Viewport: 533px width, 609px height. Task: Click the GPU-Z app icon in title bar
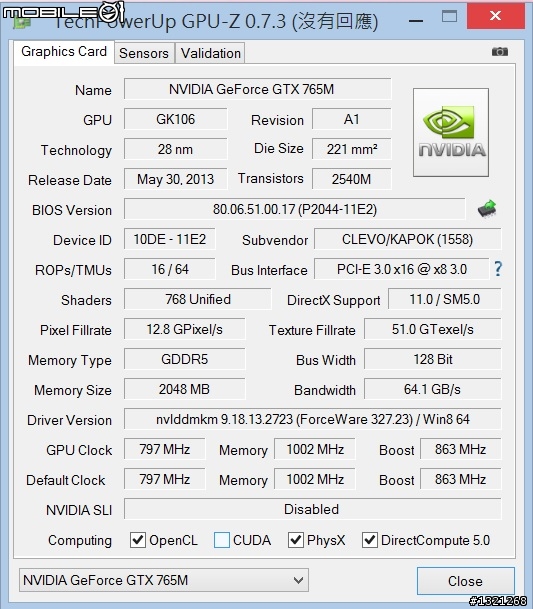coord(21,21)
